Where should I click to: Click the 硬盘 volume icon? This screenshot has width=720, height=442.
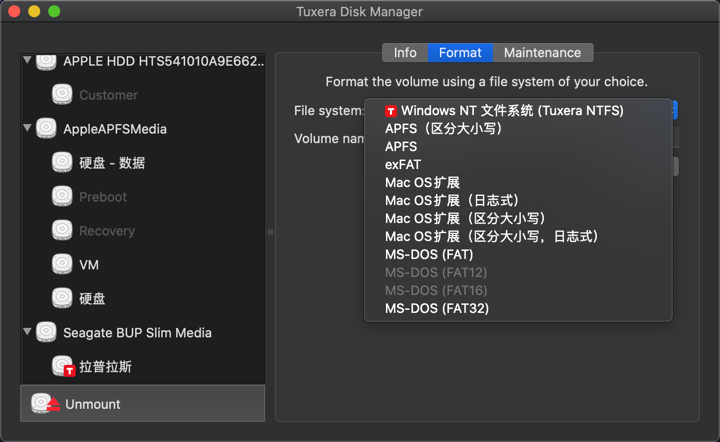(x=62, y=298)
